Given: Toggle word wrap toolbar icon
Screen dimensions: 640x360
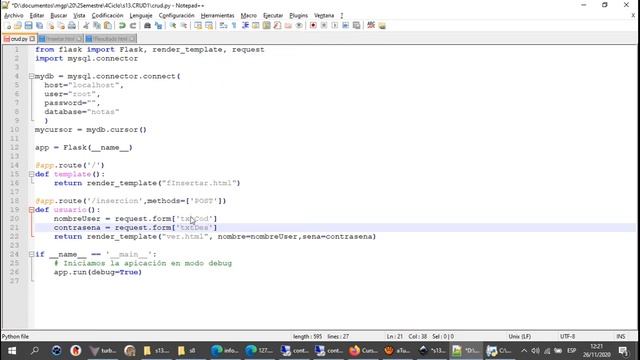Looking at the screenshot, I should 223,26.
